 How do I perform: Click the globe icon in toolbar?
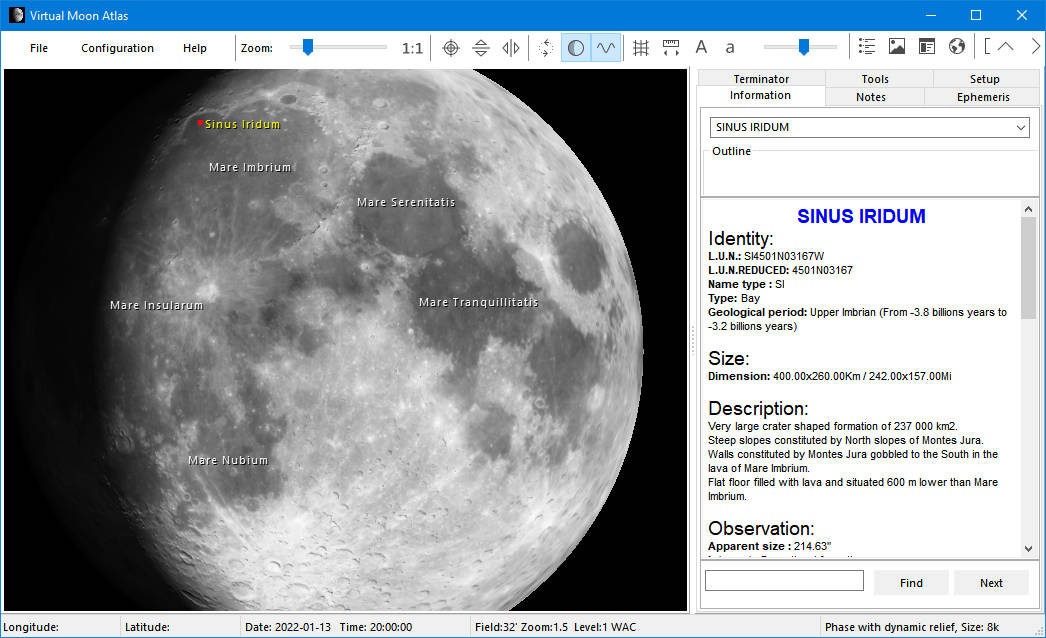957,47
